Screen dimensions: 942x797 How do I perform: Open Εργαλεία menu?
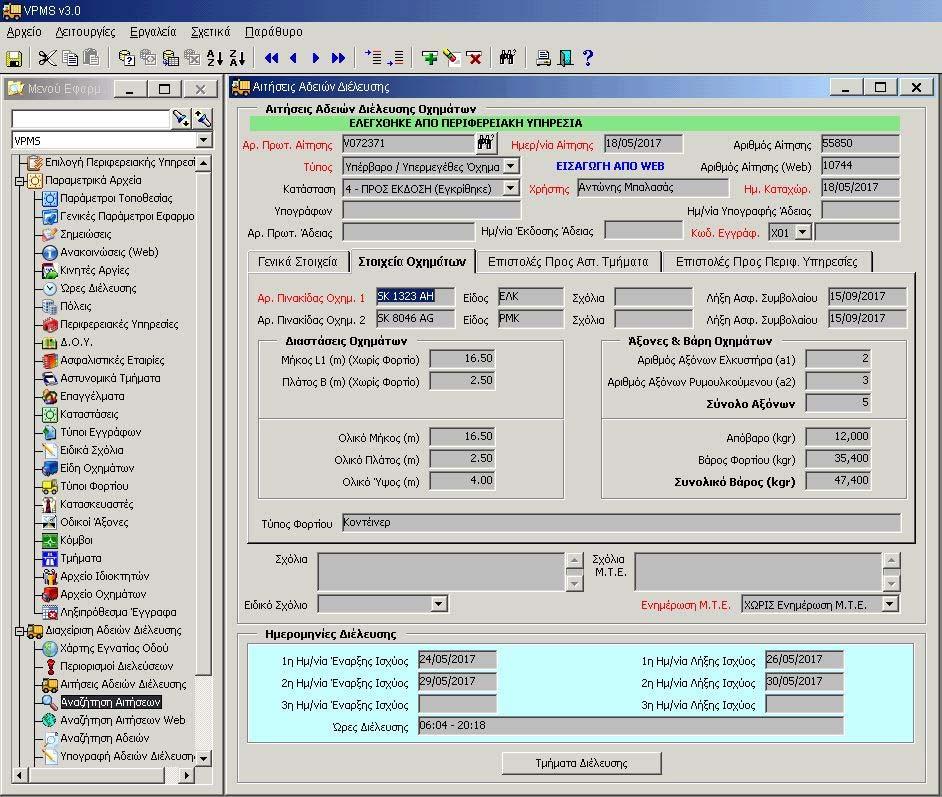click(x=153, y=32)
